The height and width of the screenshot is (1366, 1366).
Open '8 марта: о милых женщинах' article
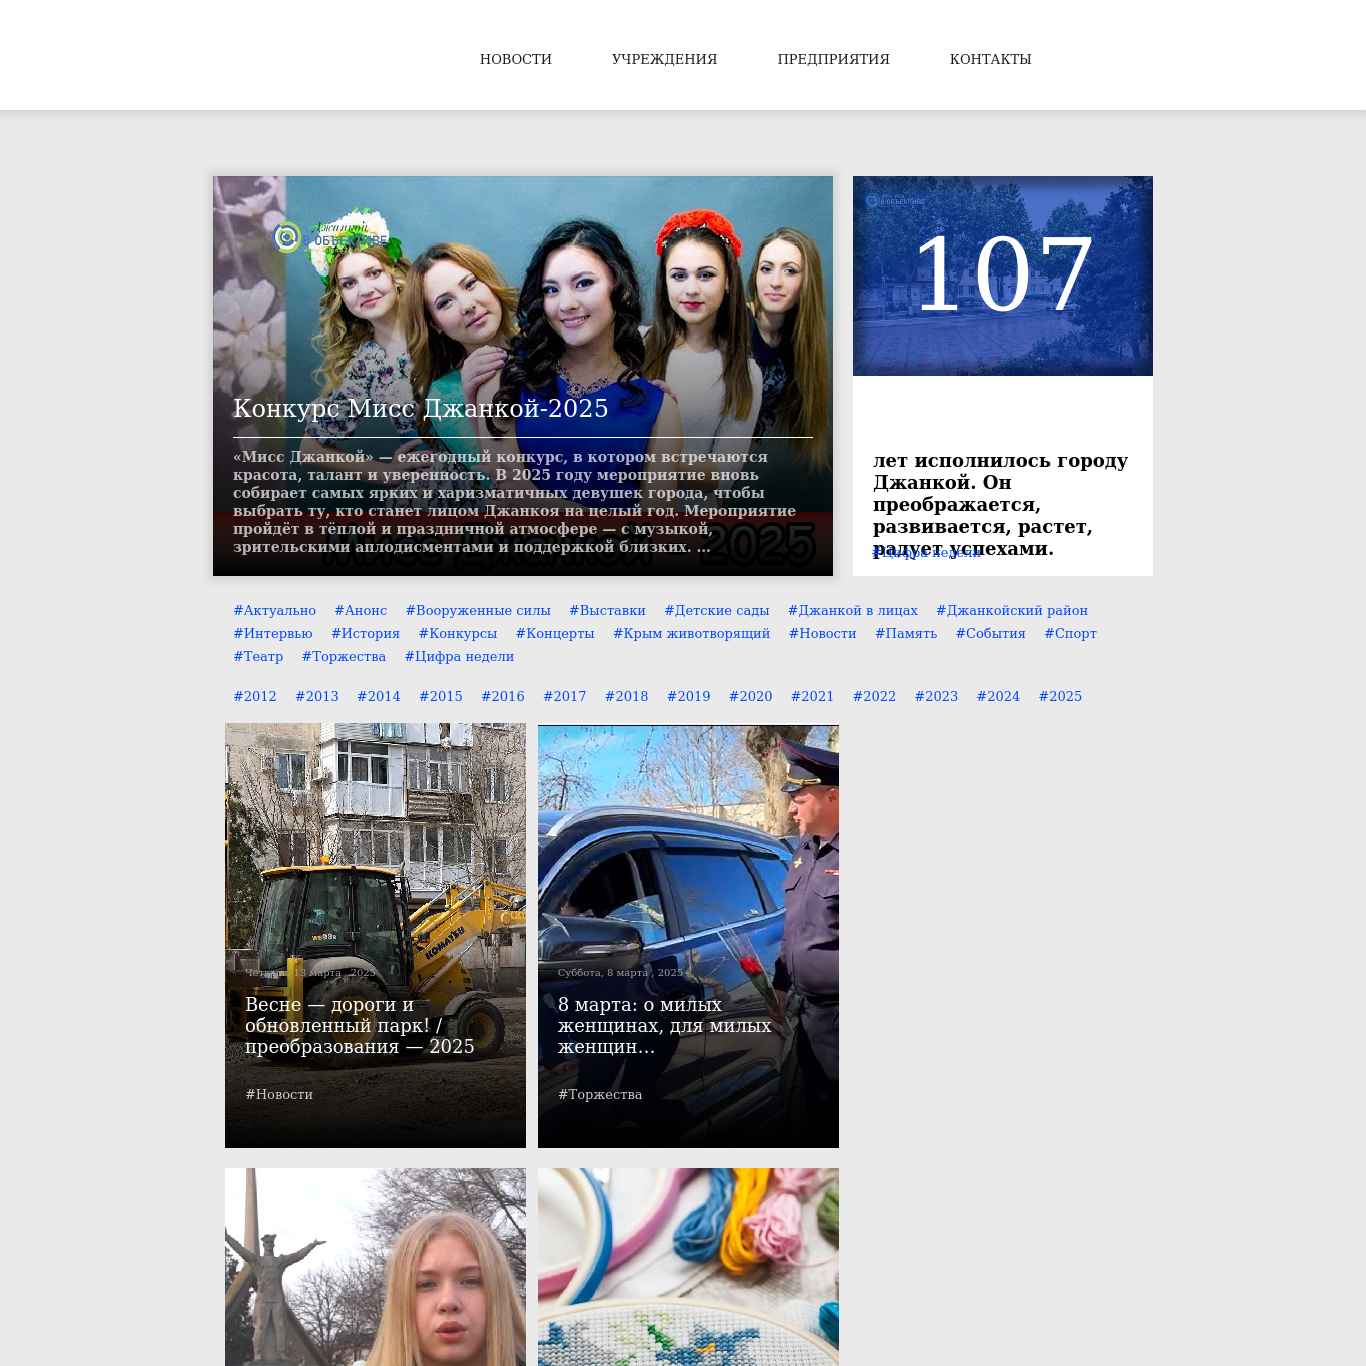[665, 1025]
